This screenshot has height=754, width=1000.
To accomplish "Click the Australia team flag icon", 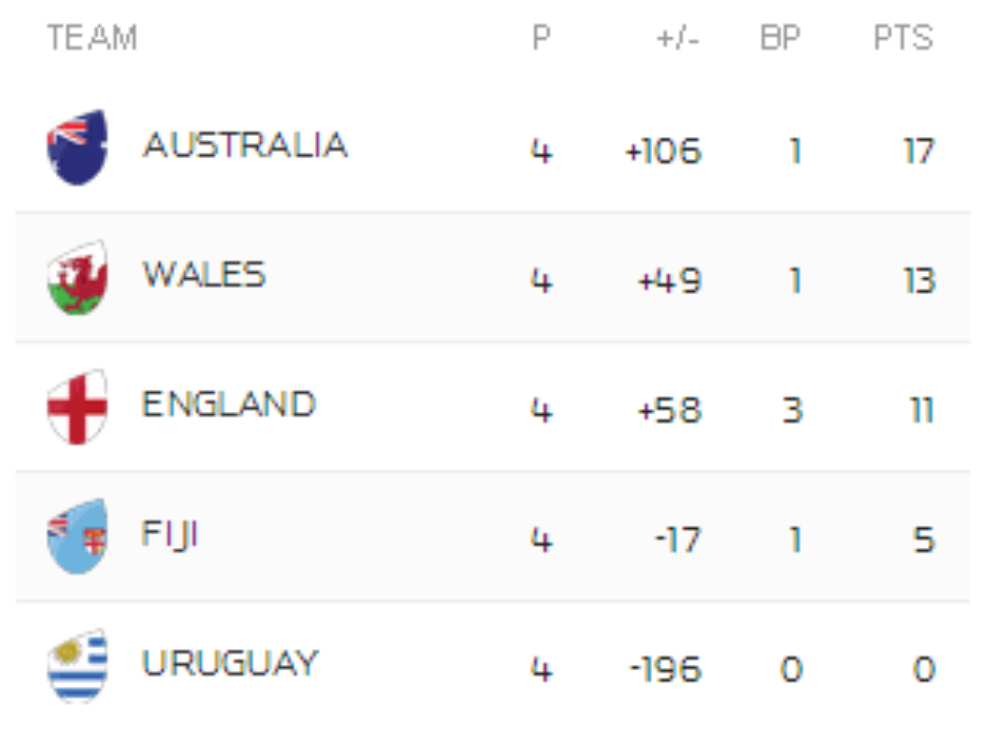I will (x=77, y=148).
